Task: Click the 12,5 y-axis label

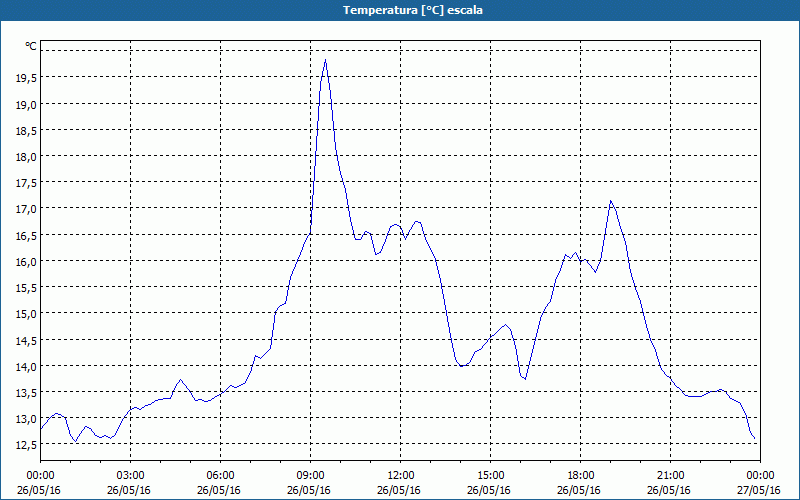Action: coord(26,445)
